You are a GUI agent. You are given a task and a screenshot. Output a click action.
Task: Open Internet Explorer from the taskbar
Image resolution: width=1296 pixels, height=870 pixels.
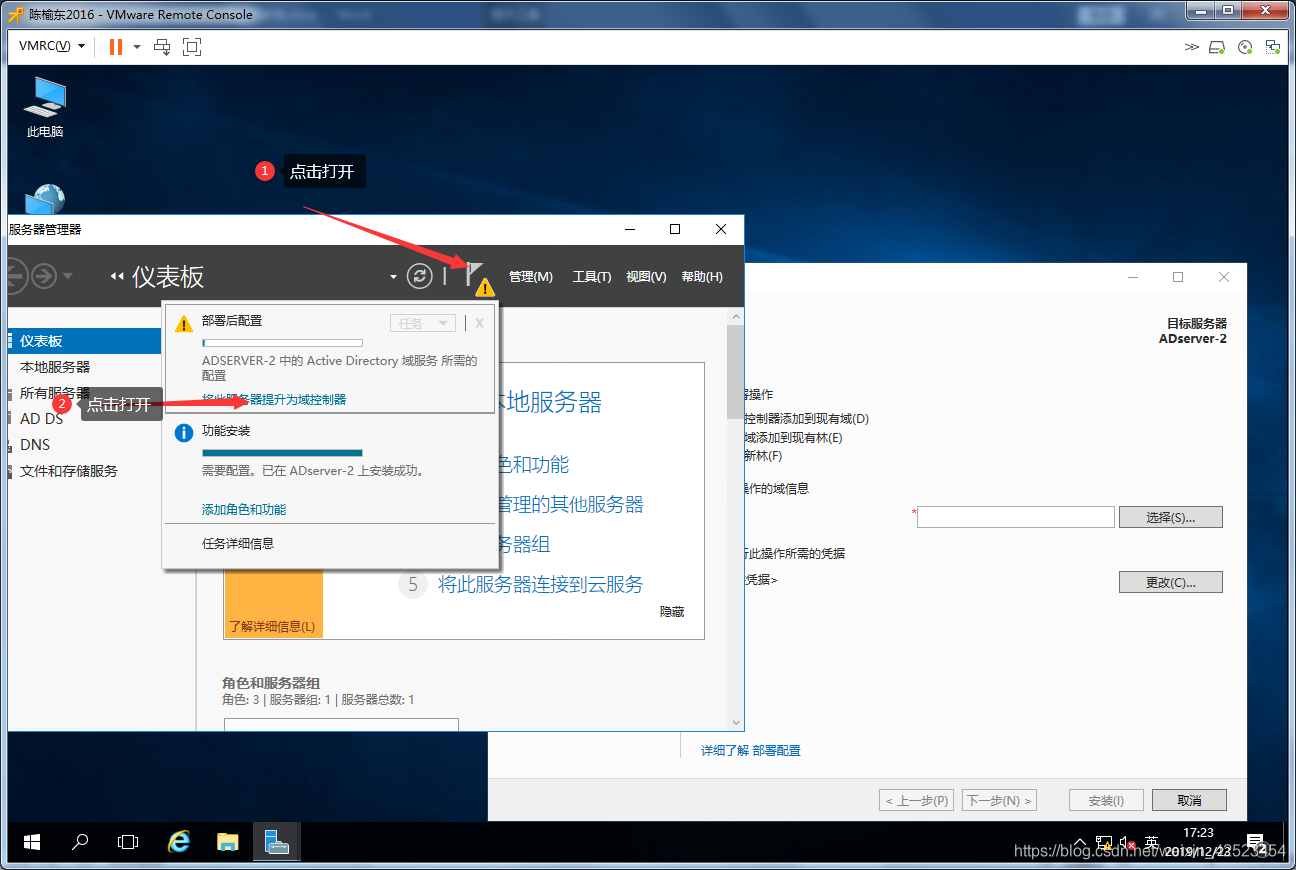click(179, 842)
